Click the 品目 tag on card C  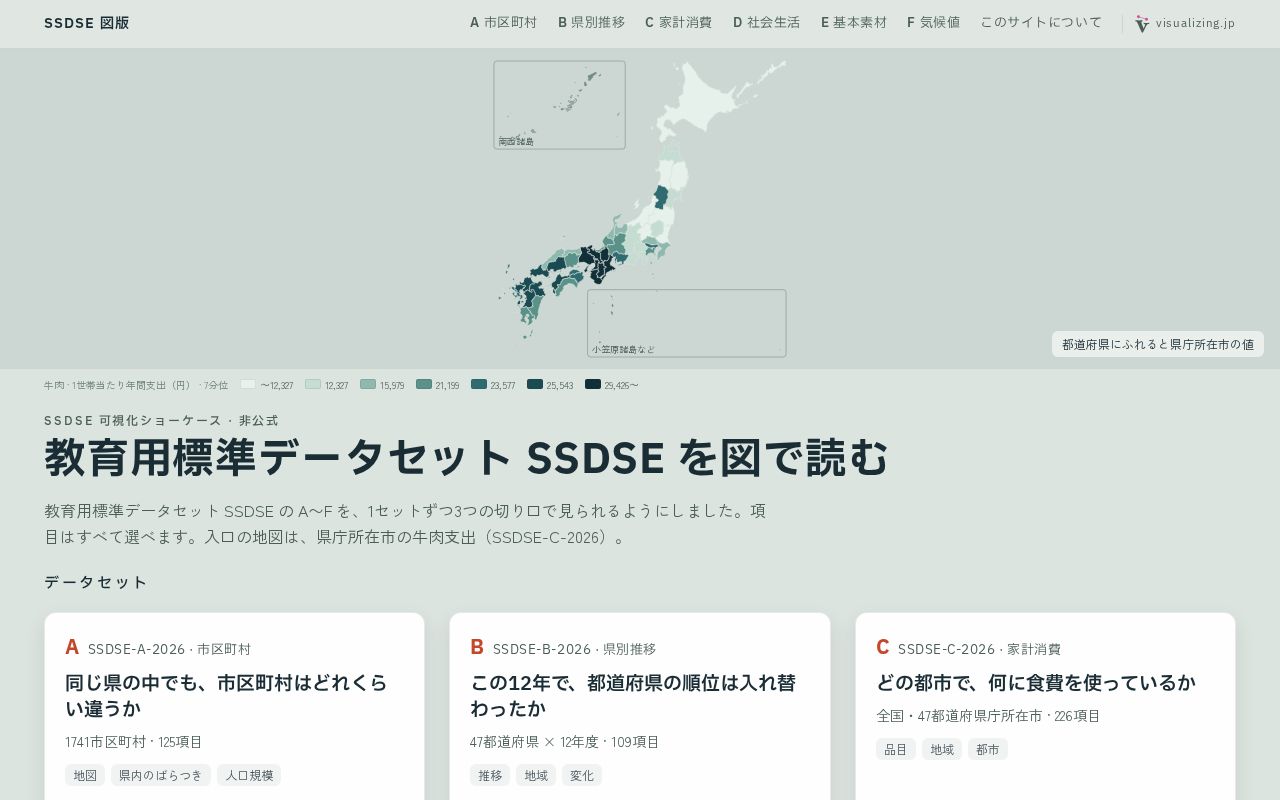pyautogui.click(x=896, y=749)
